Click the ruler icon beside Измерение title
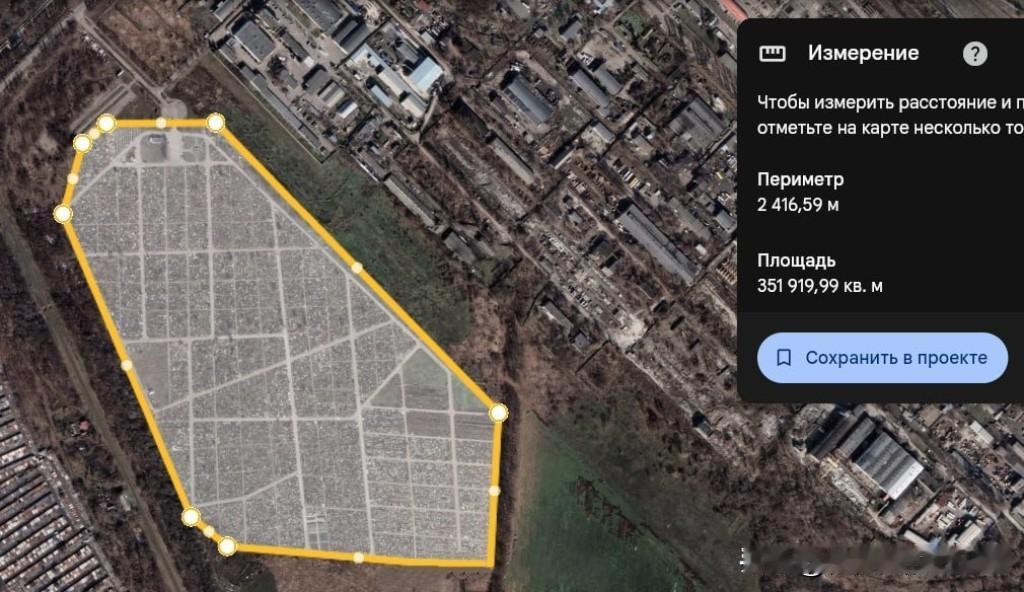Image resolution: width=1024 pixels, height=592 pixels. click(x=772, y=53)
